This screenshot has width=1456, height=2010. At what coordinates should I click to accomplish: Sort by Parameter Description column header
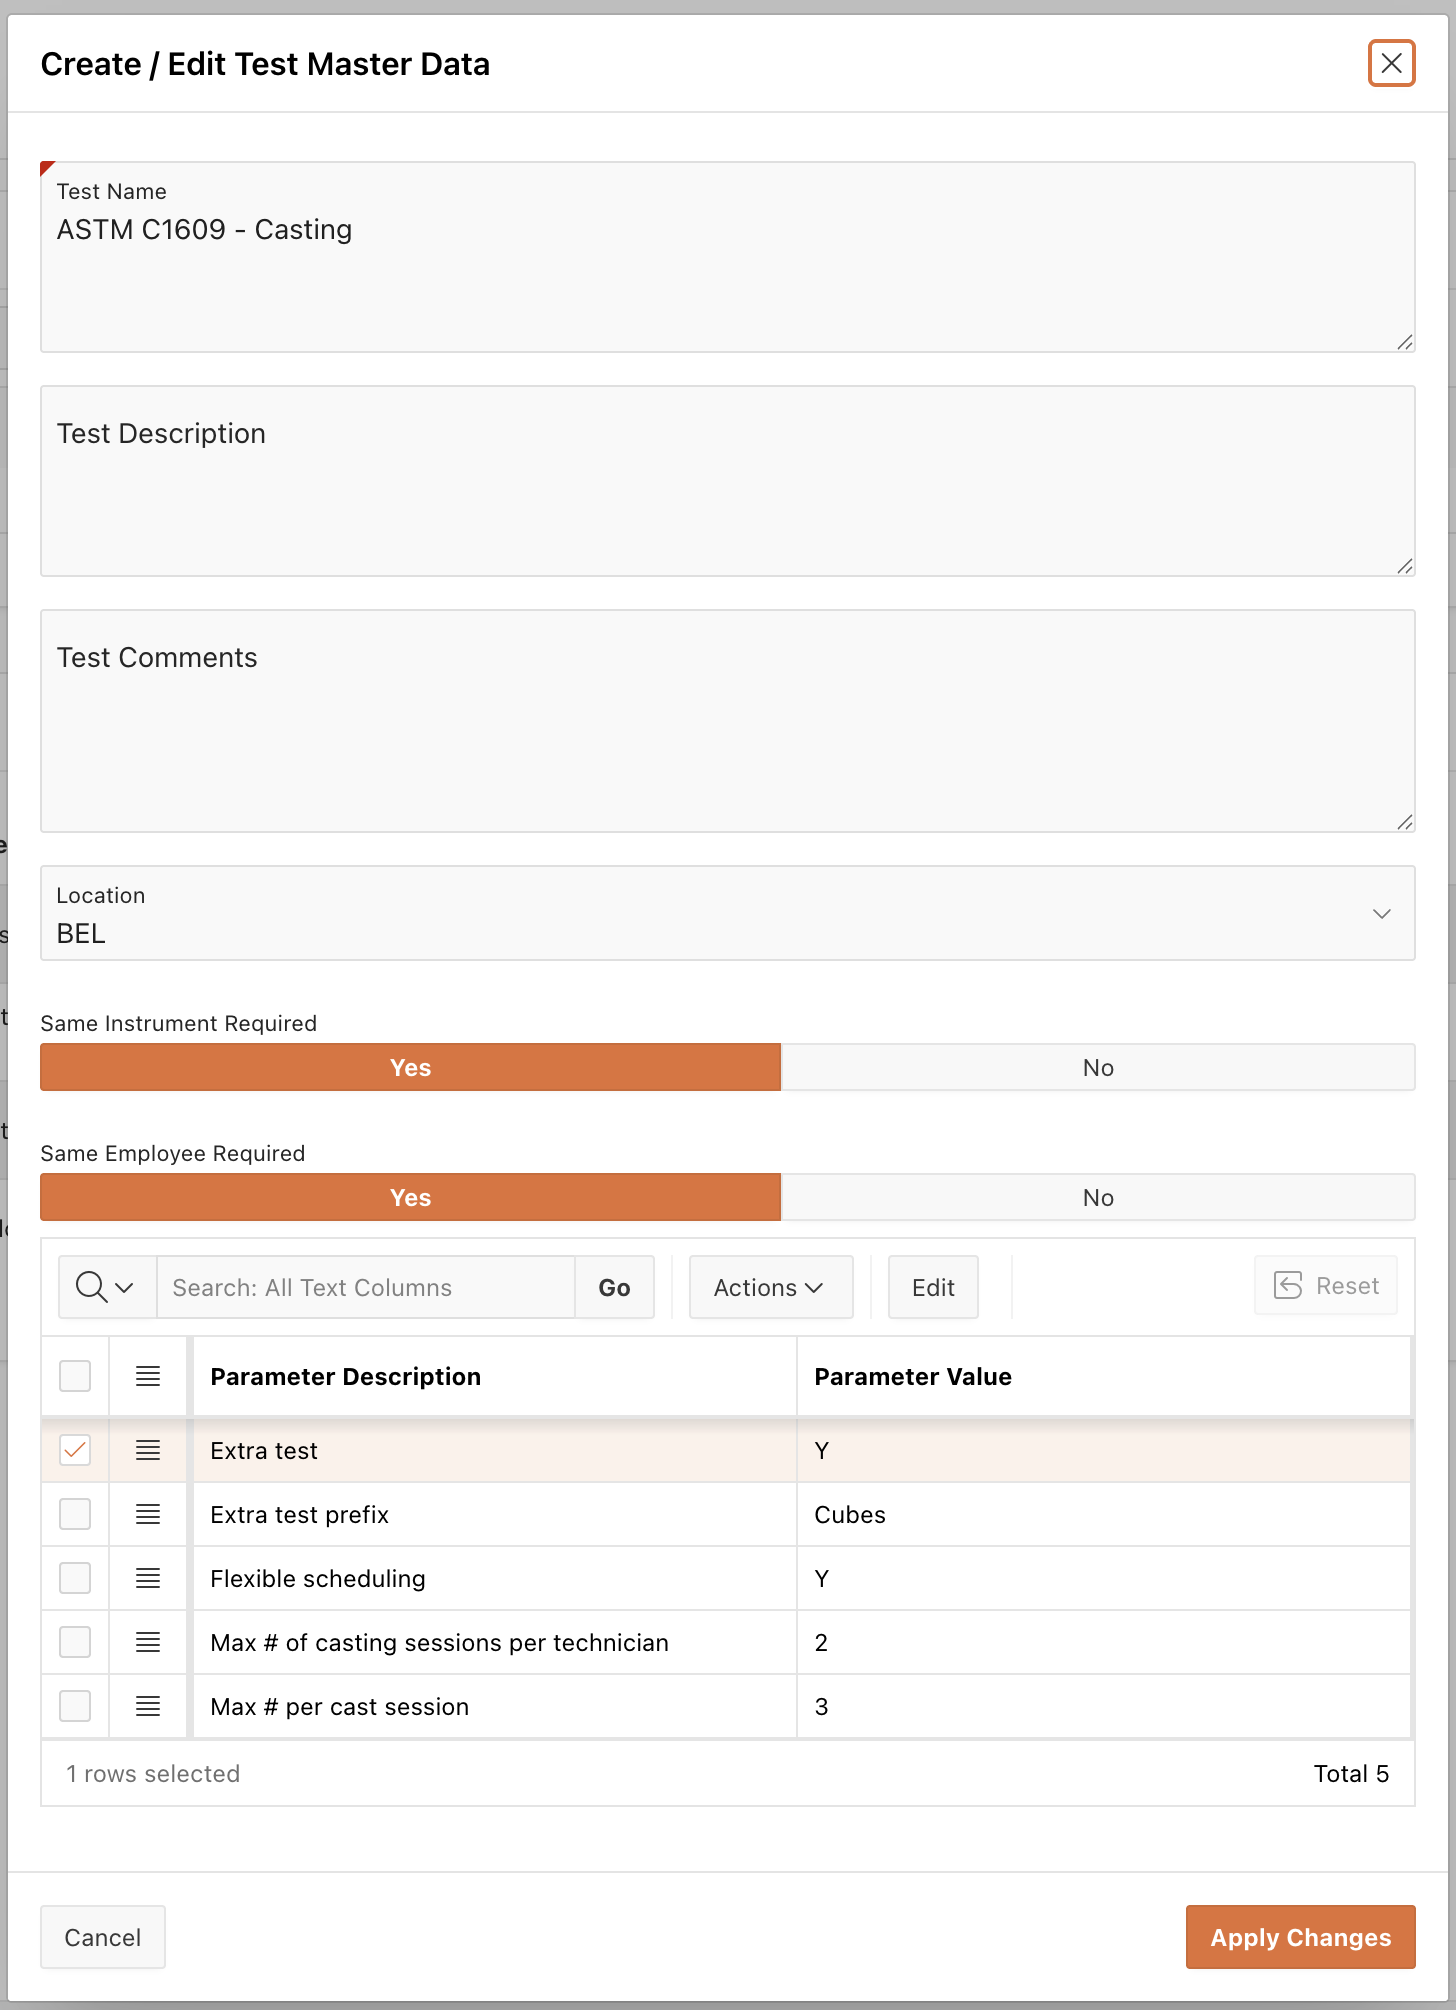click(x=346, y=1377)
